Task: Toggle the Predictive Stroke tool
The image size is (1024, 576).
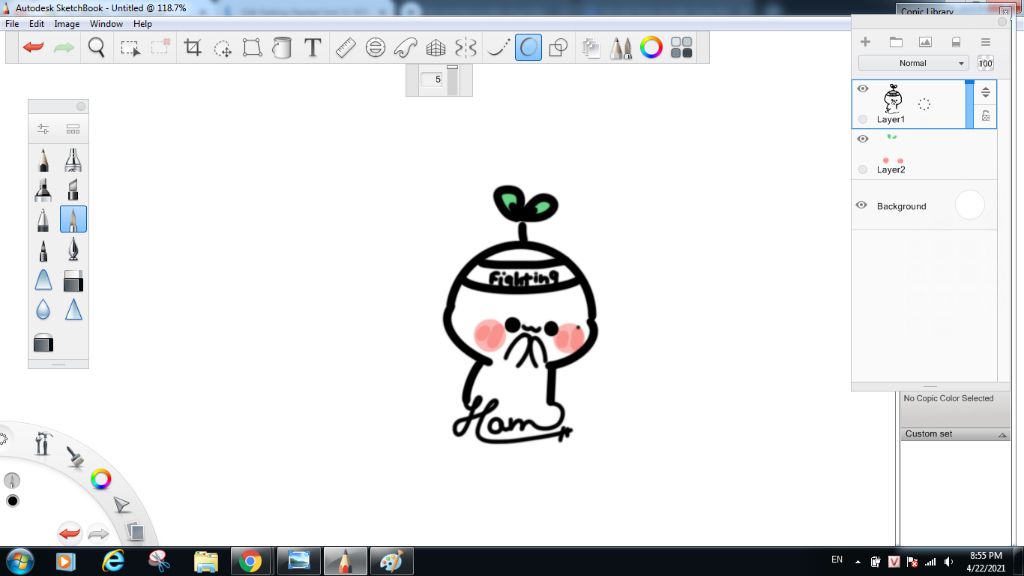Action: click(x=528, y=48)
